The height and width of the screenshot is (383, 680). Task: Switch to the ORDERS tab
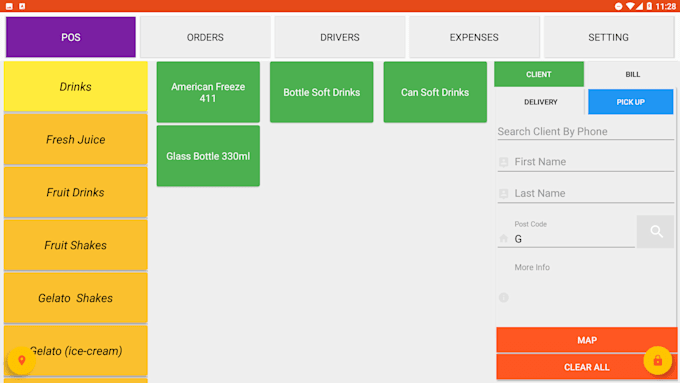click(205, 37)
